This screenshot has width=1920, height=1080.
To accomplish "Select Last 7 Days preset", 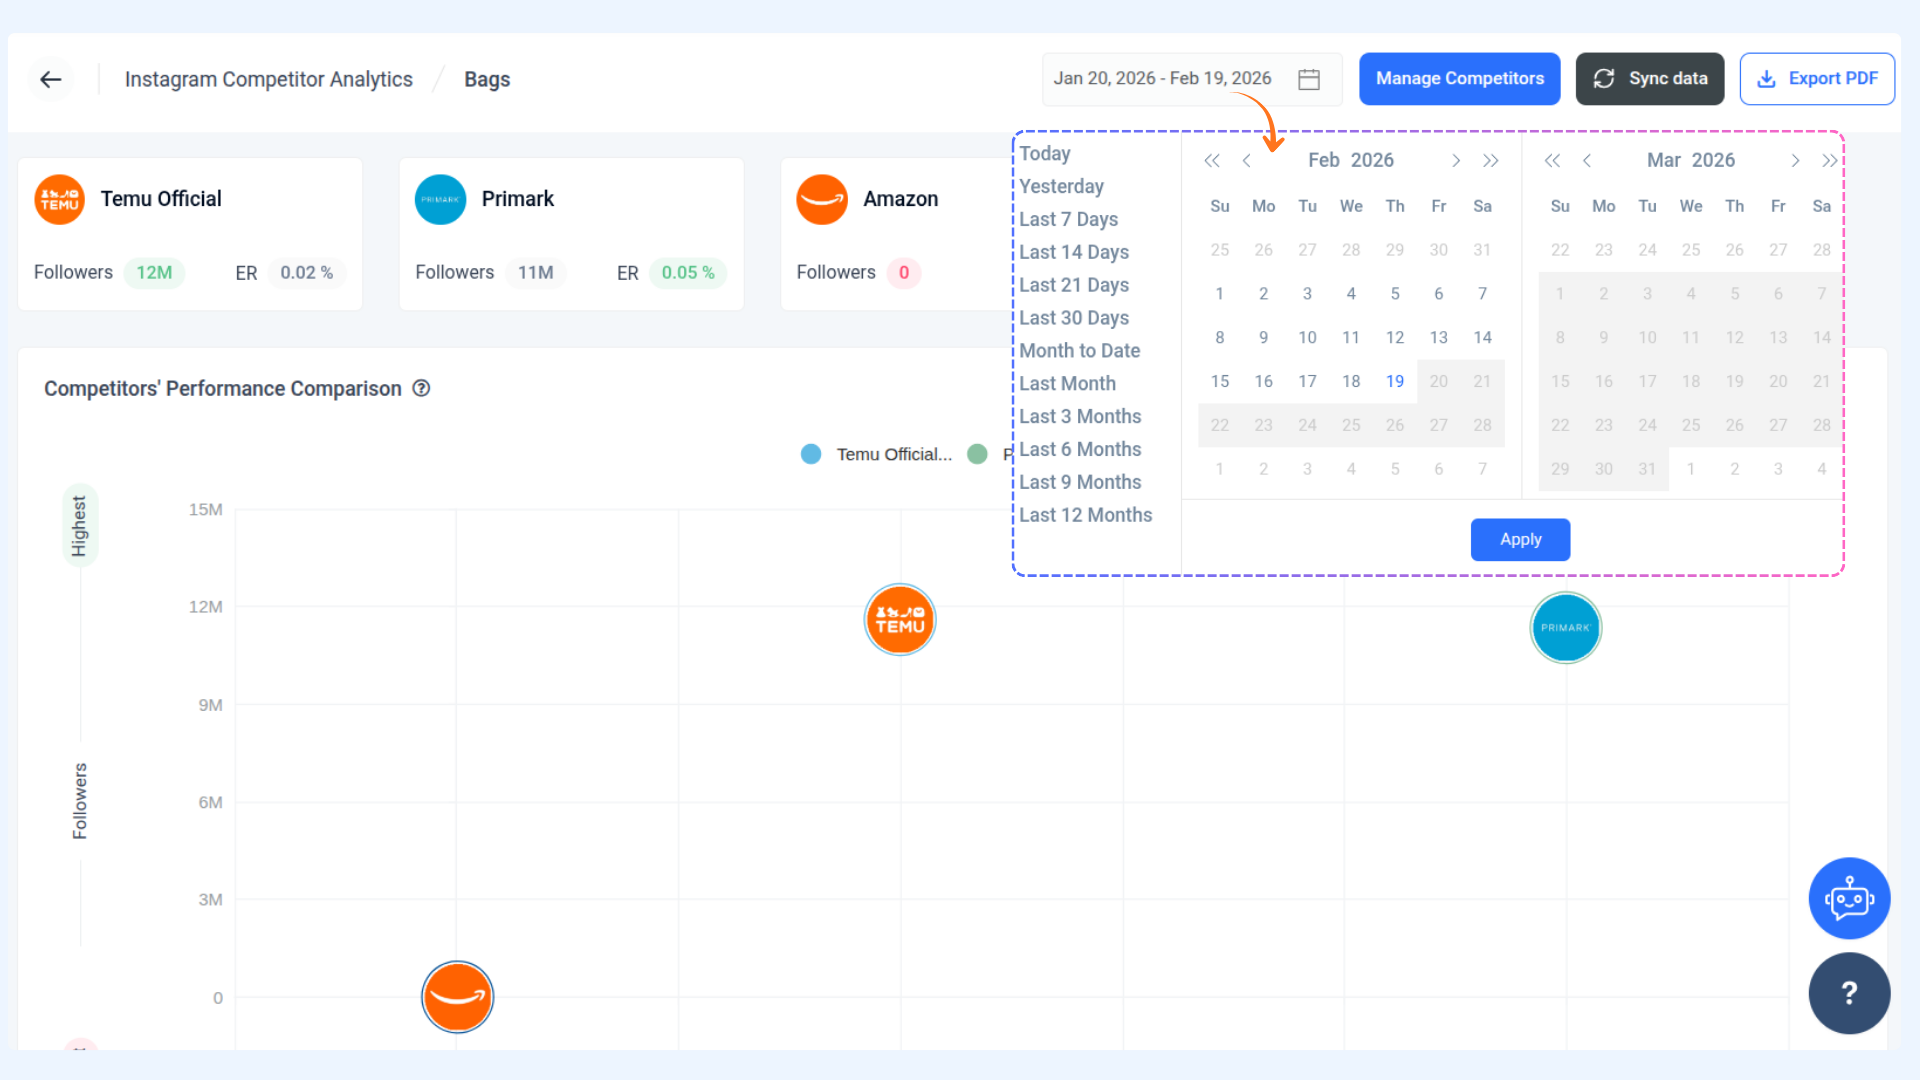I will pyautogui.click(x=1068, y=219).
